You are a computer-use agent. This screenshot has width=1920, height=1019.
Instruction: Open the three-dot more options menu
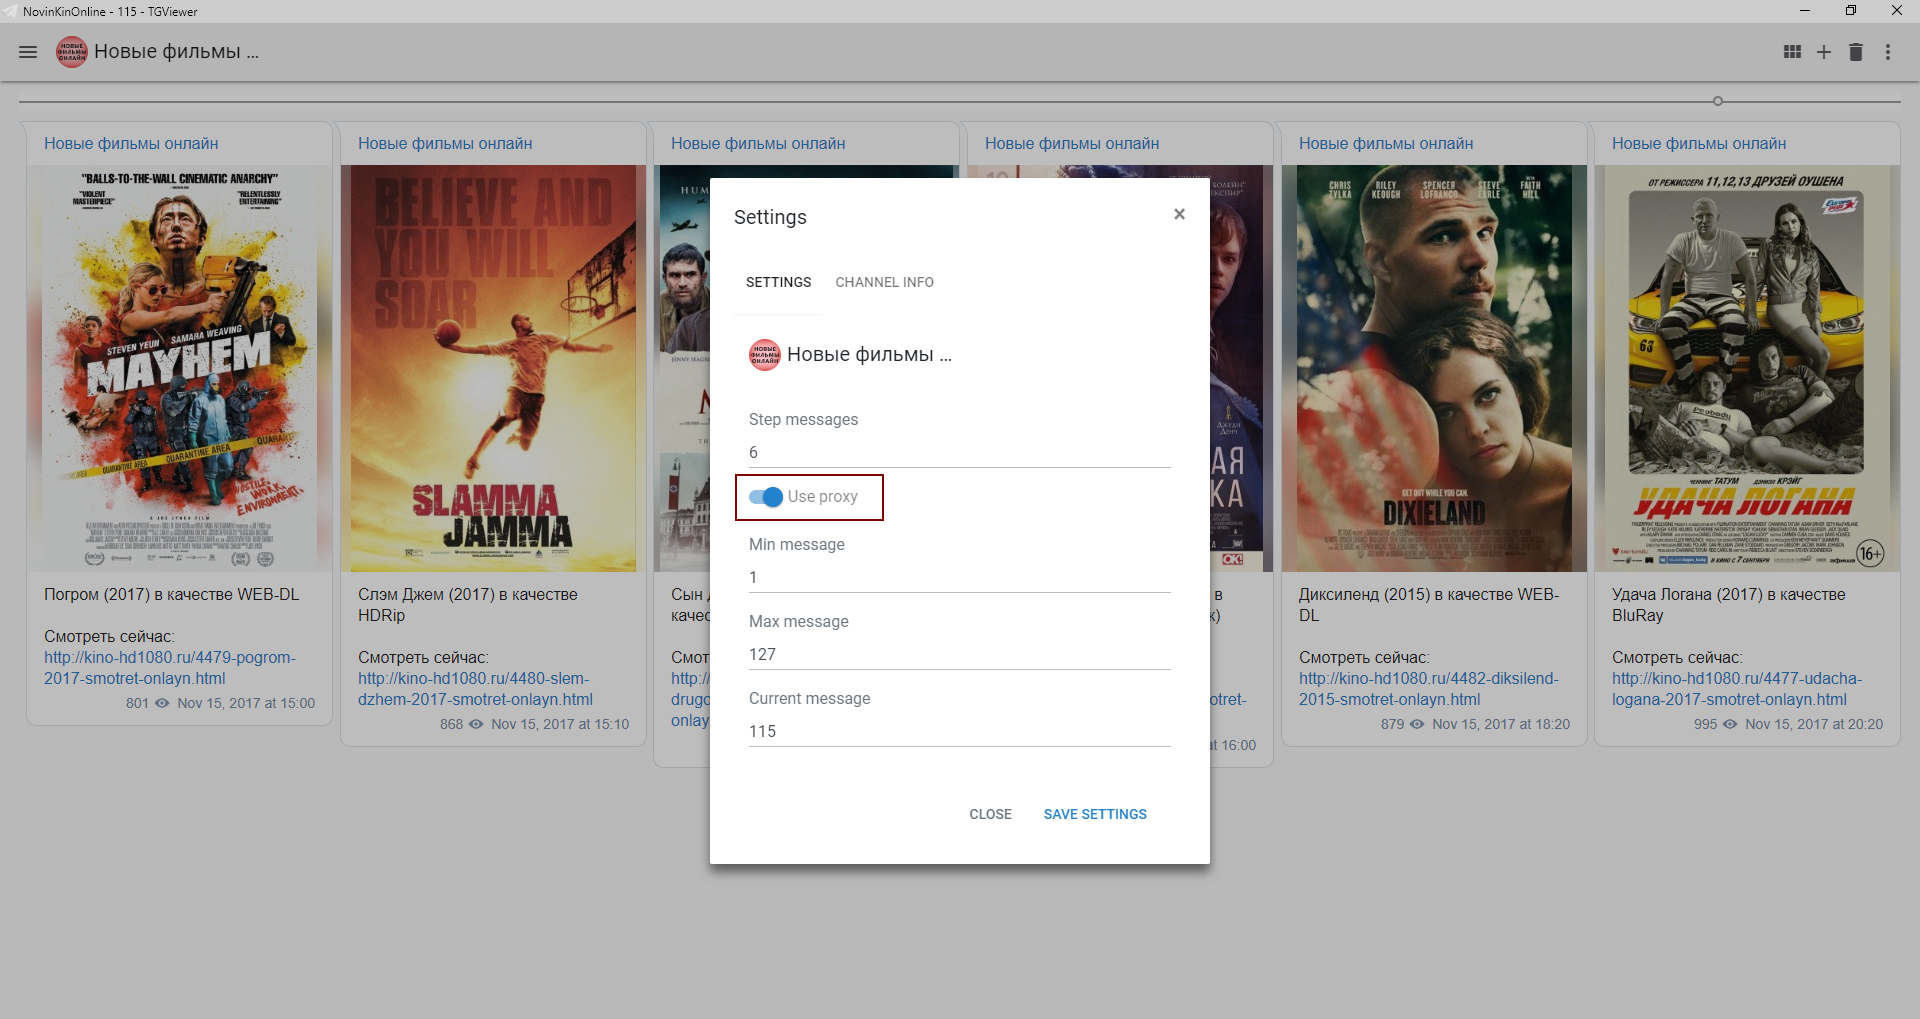[x=1888, y=52]
